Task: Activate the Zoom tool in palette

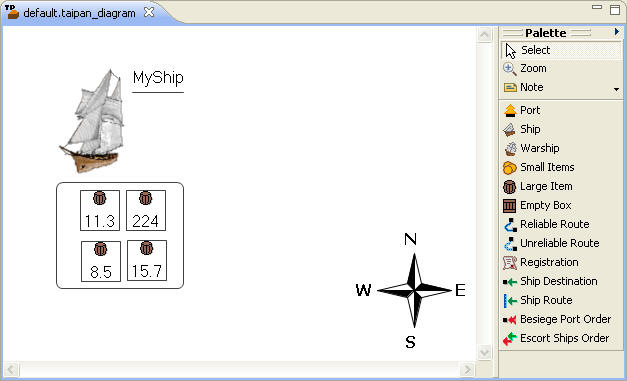Action: (x=560, y=68)
